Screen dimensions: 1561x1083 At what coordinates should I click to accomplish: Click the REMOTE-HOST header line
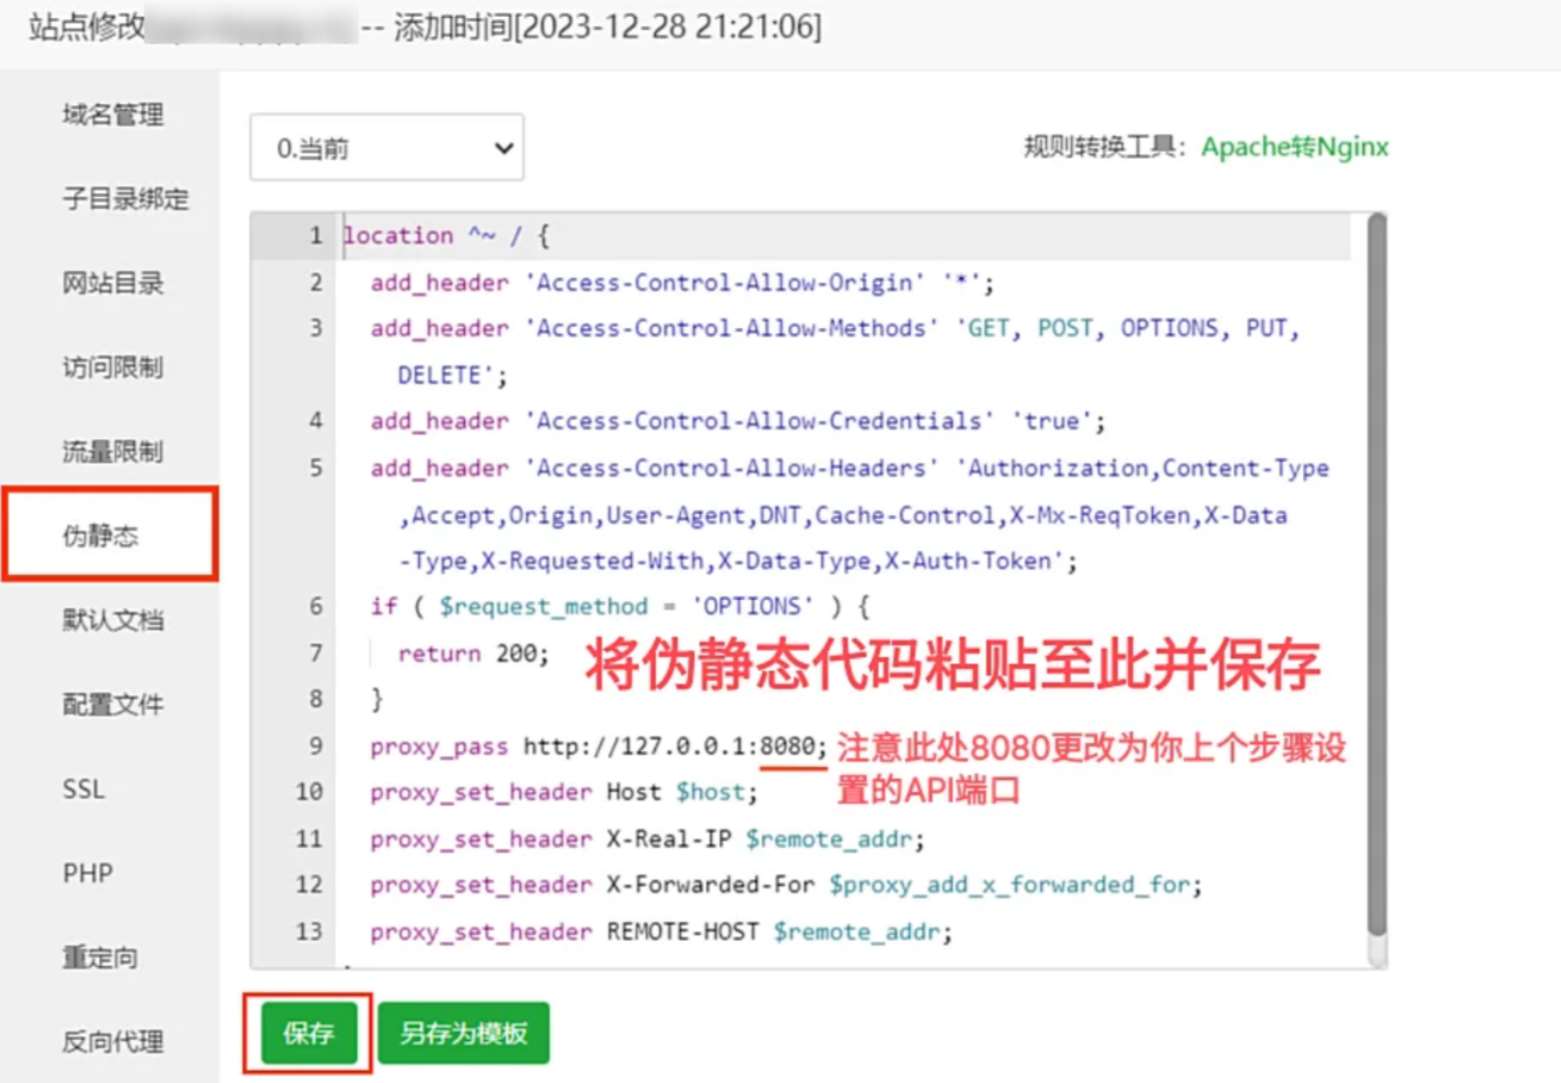[660, 932]
